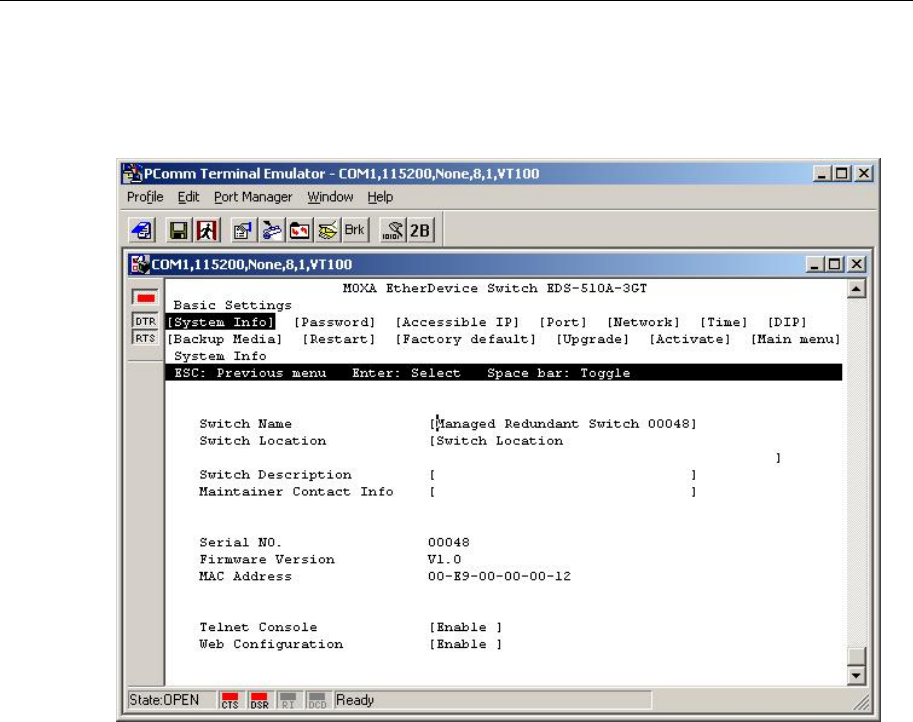Click the capture envelope toolbar icon
The image size is (913, 722).
tap(328, 231)
